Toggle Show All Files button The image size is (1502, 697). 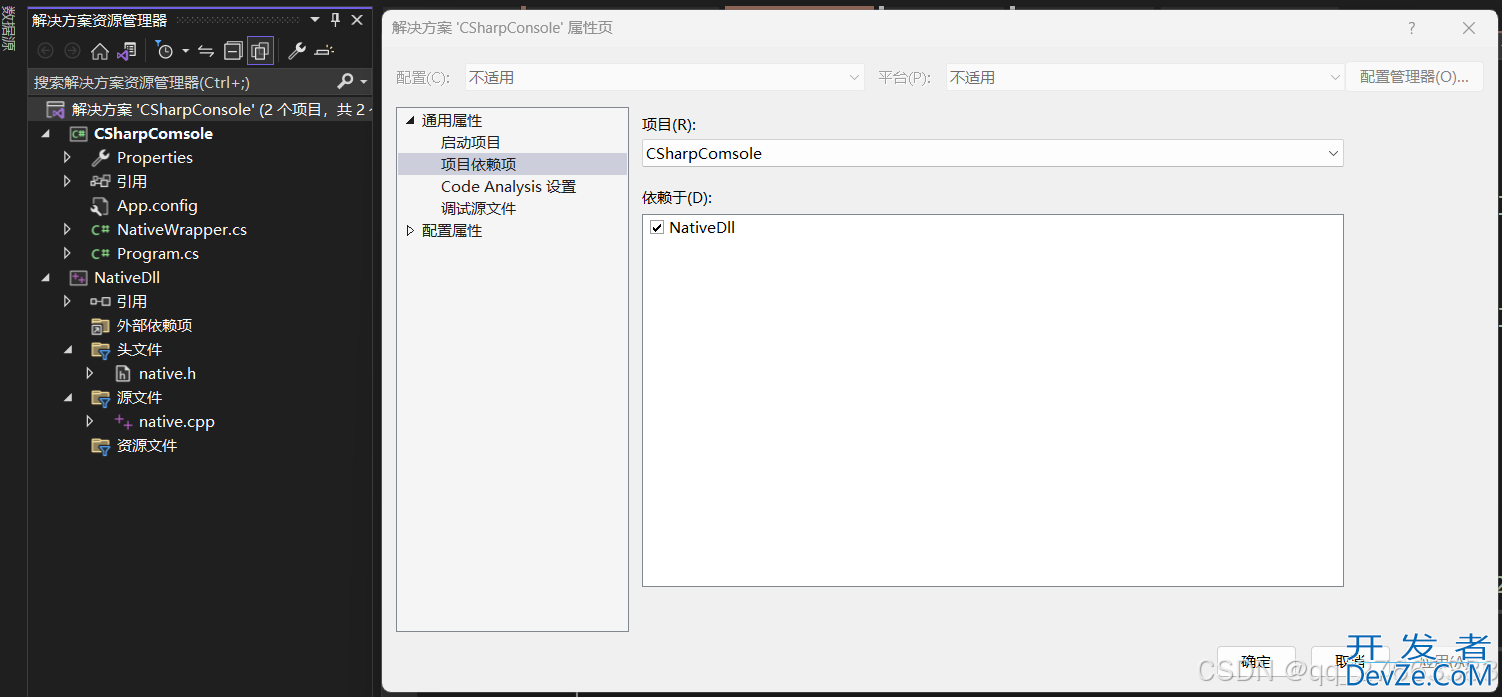point(260,51)
